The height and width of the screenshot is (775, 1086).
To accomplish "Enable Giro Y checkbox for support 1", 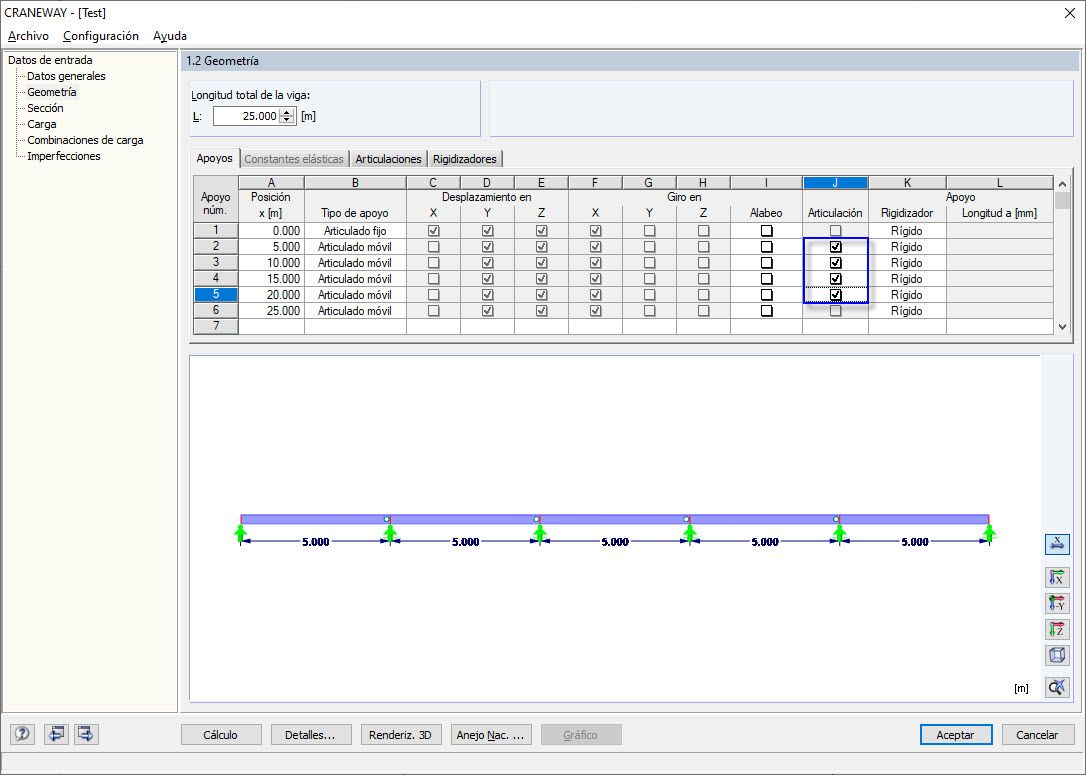I will pyautogui.click(x=649, y=231).
